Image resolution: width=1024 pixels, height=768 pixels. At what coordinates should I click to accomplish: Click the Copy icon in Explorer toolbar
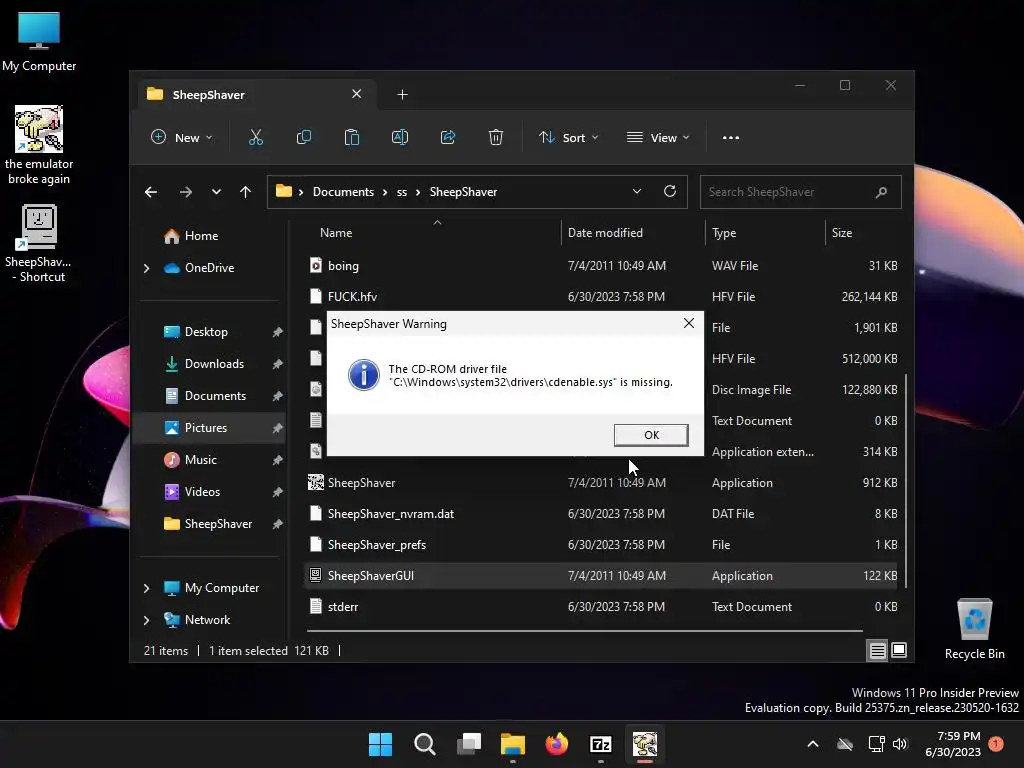(304, 138)
